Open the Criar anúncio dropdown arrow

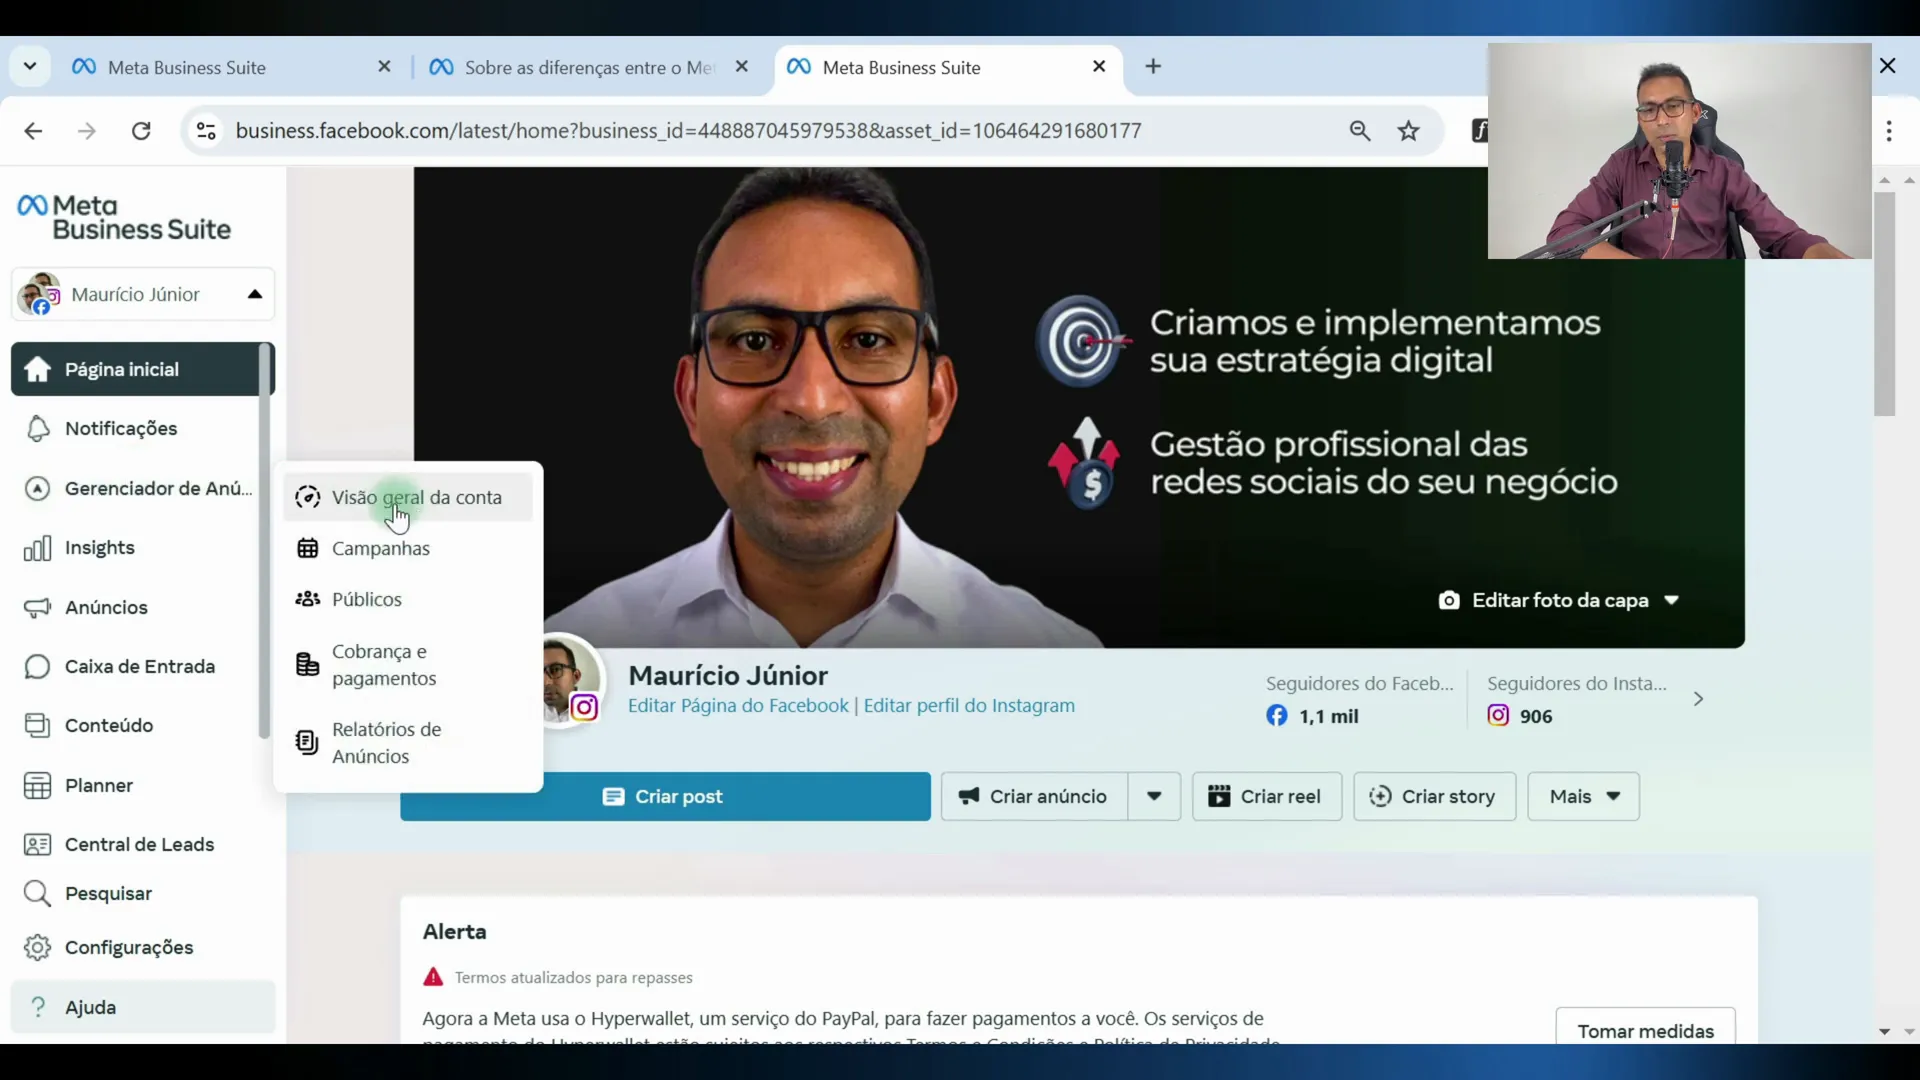point(1154,797)
